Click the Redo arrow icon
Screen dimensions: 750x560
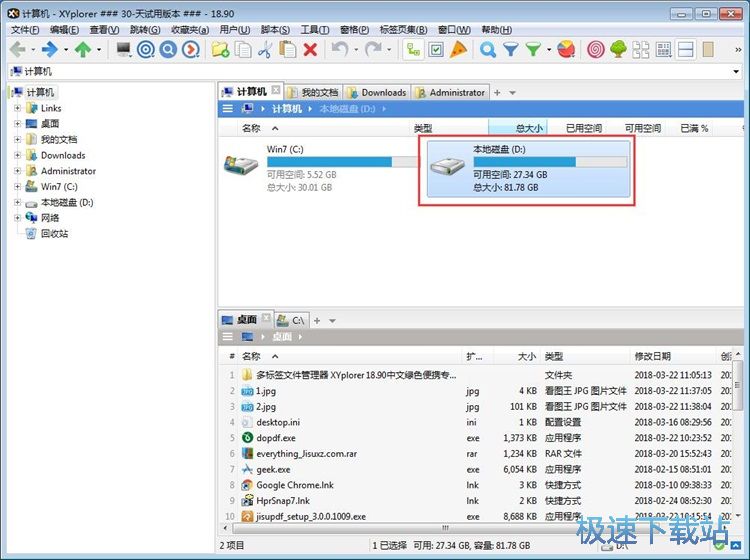(374, 49)
